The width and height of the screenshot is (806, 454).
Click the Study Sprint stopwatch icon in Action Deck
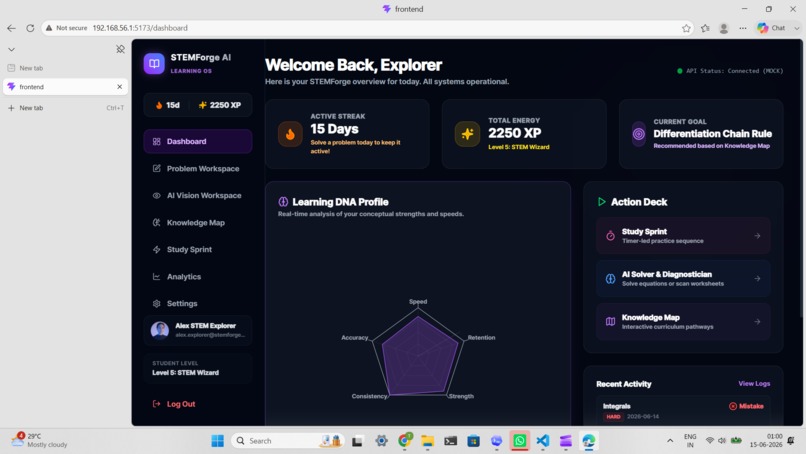pos(610,235)
